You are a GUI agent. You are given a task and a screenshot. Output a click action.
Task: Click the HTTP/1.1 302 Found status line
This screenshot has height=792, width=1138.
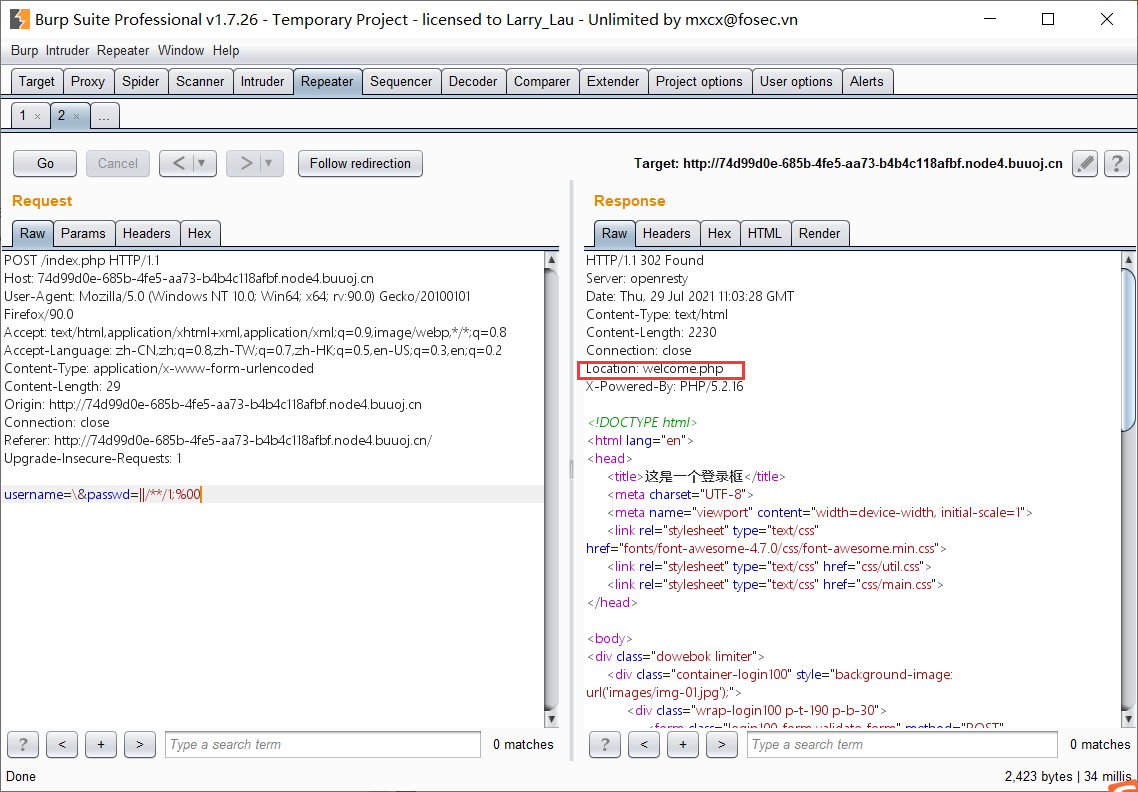644,260
